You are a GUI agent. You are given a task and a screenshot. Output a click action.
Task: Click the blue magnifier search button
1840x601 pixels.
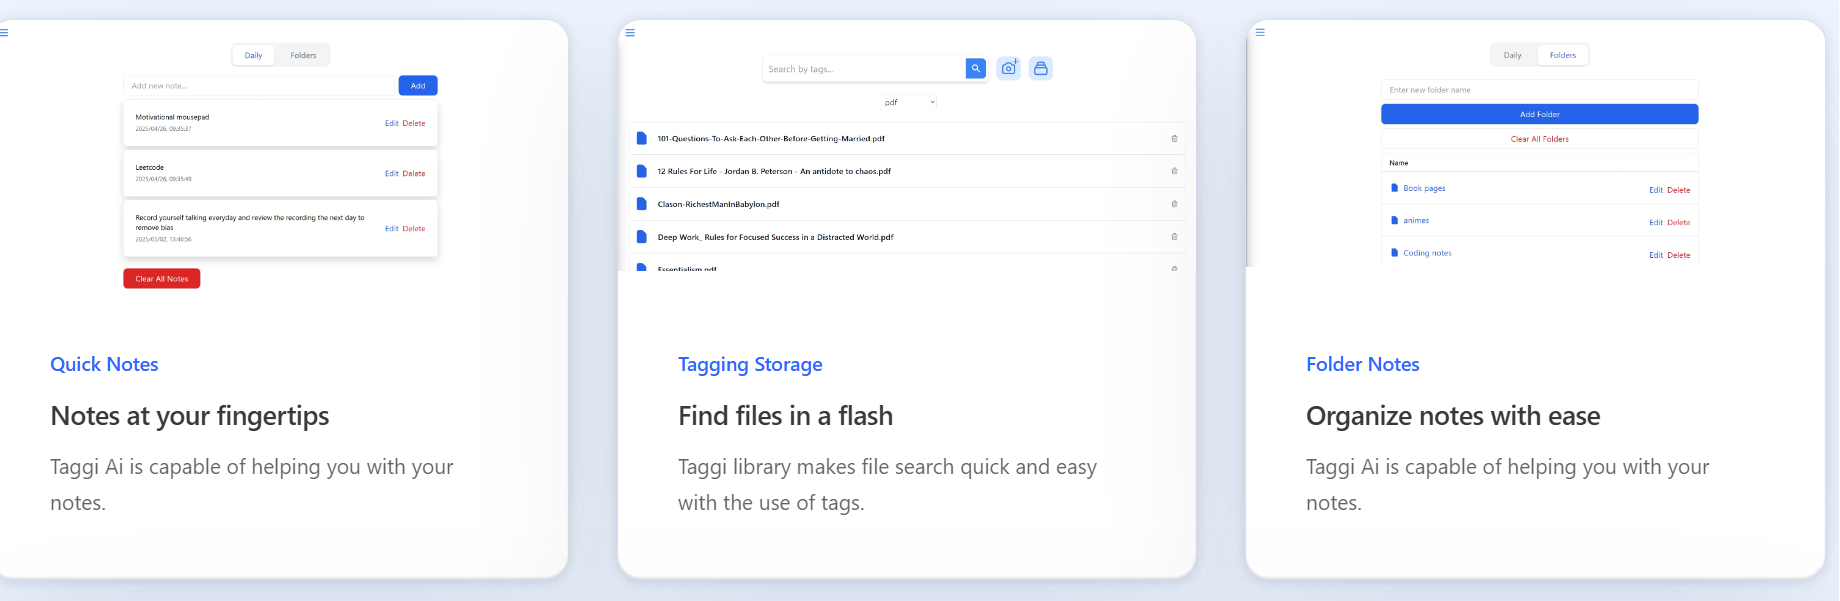click(976, 68)
